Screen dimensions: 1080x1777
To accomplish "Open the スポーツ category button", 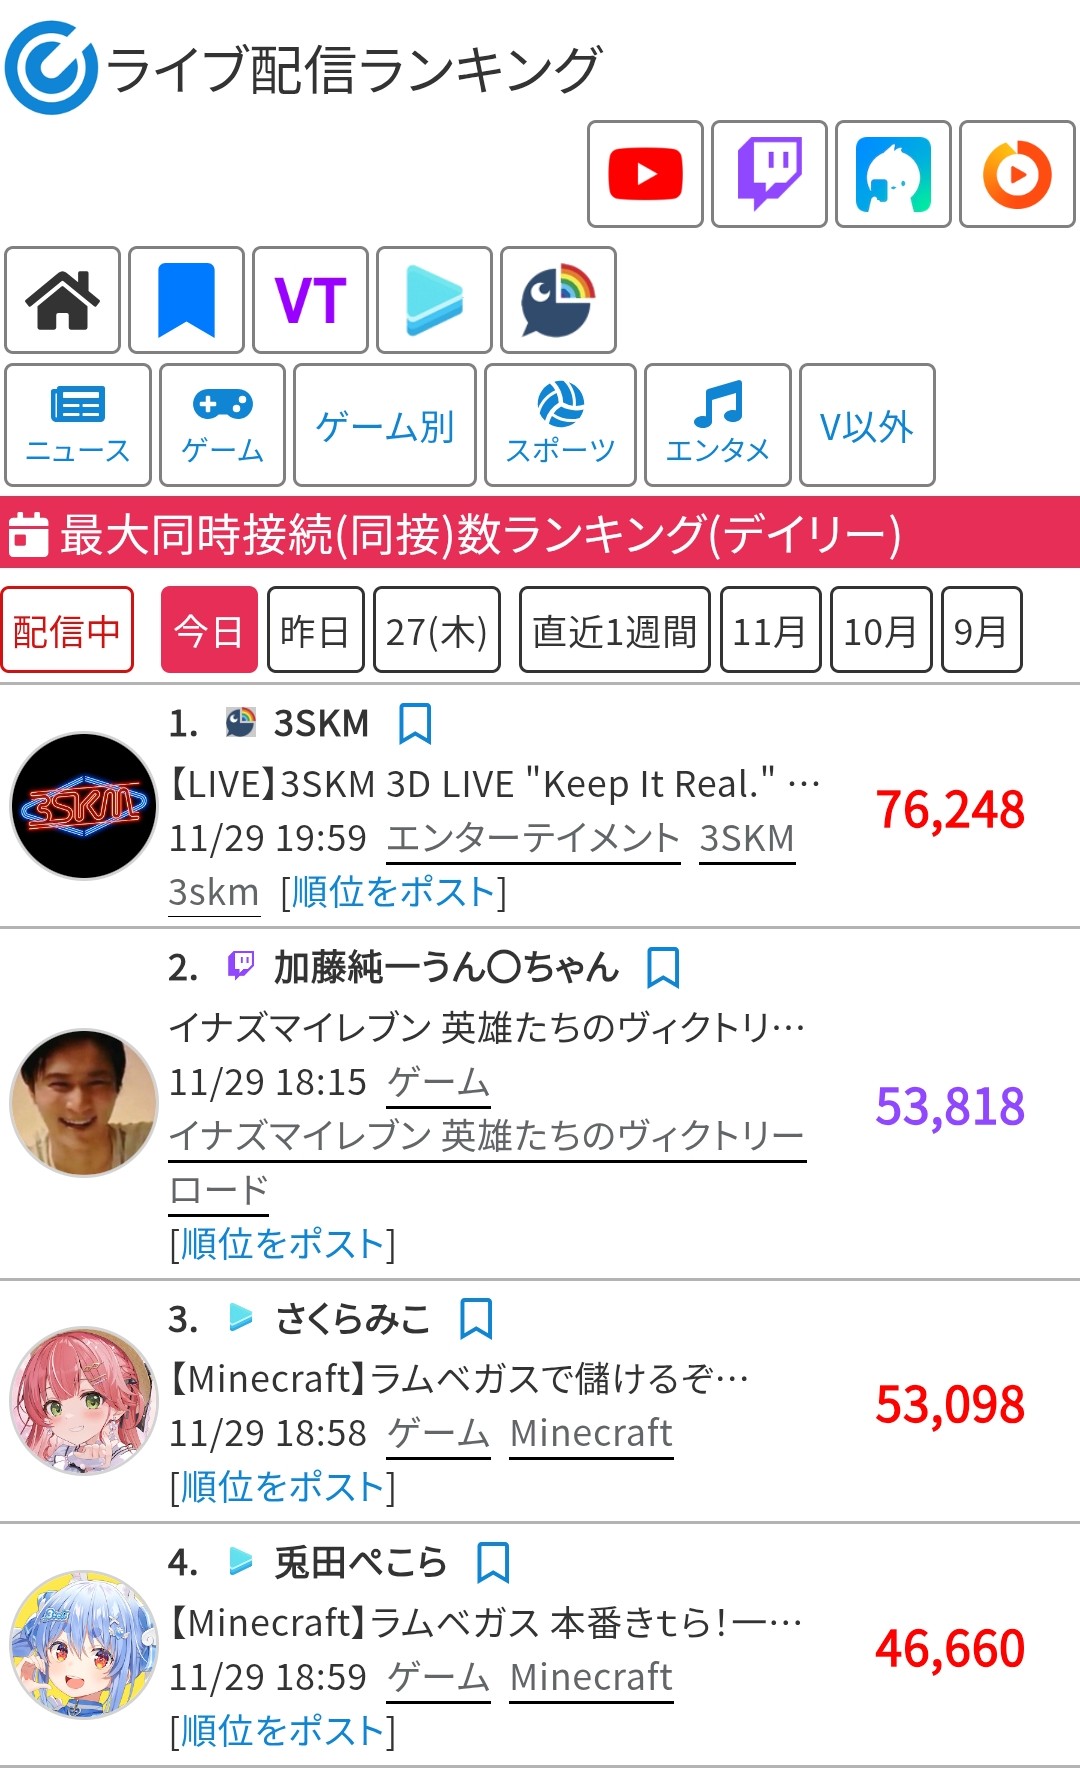I will pyautogui.click(x=560, y=426).
